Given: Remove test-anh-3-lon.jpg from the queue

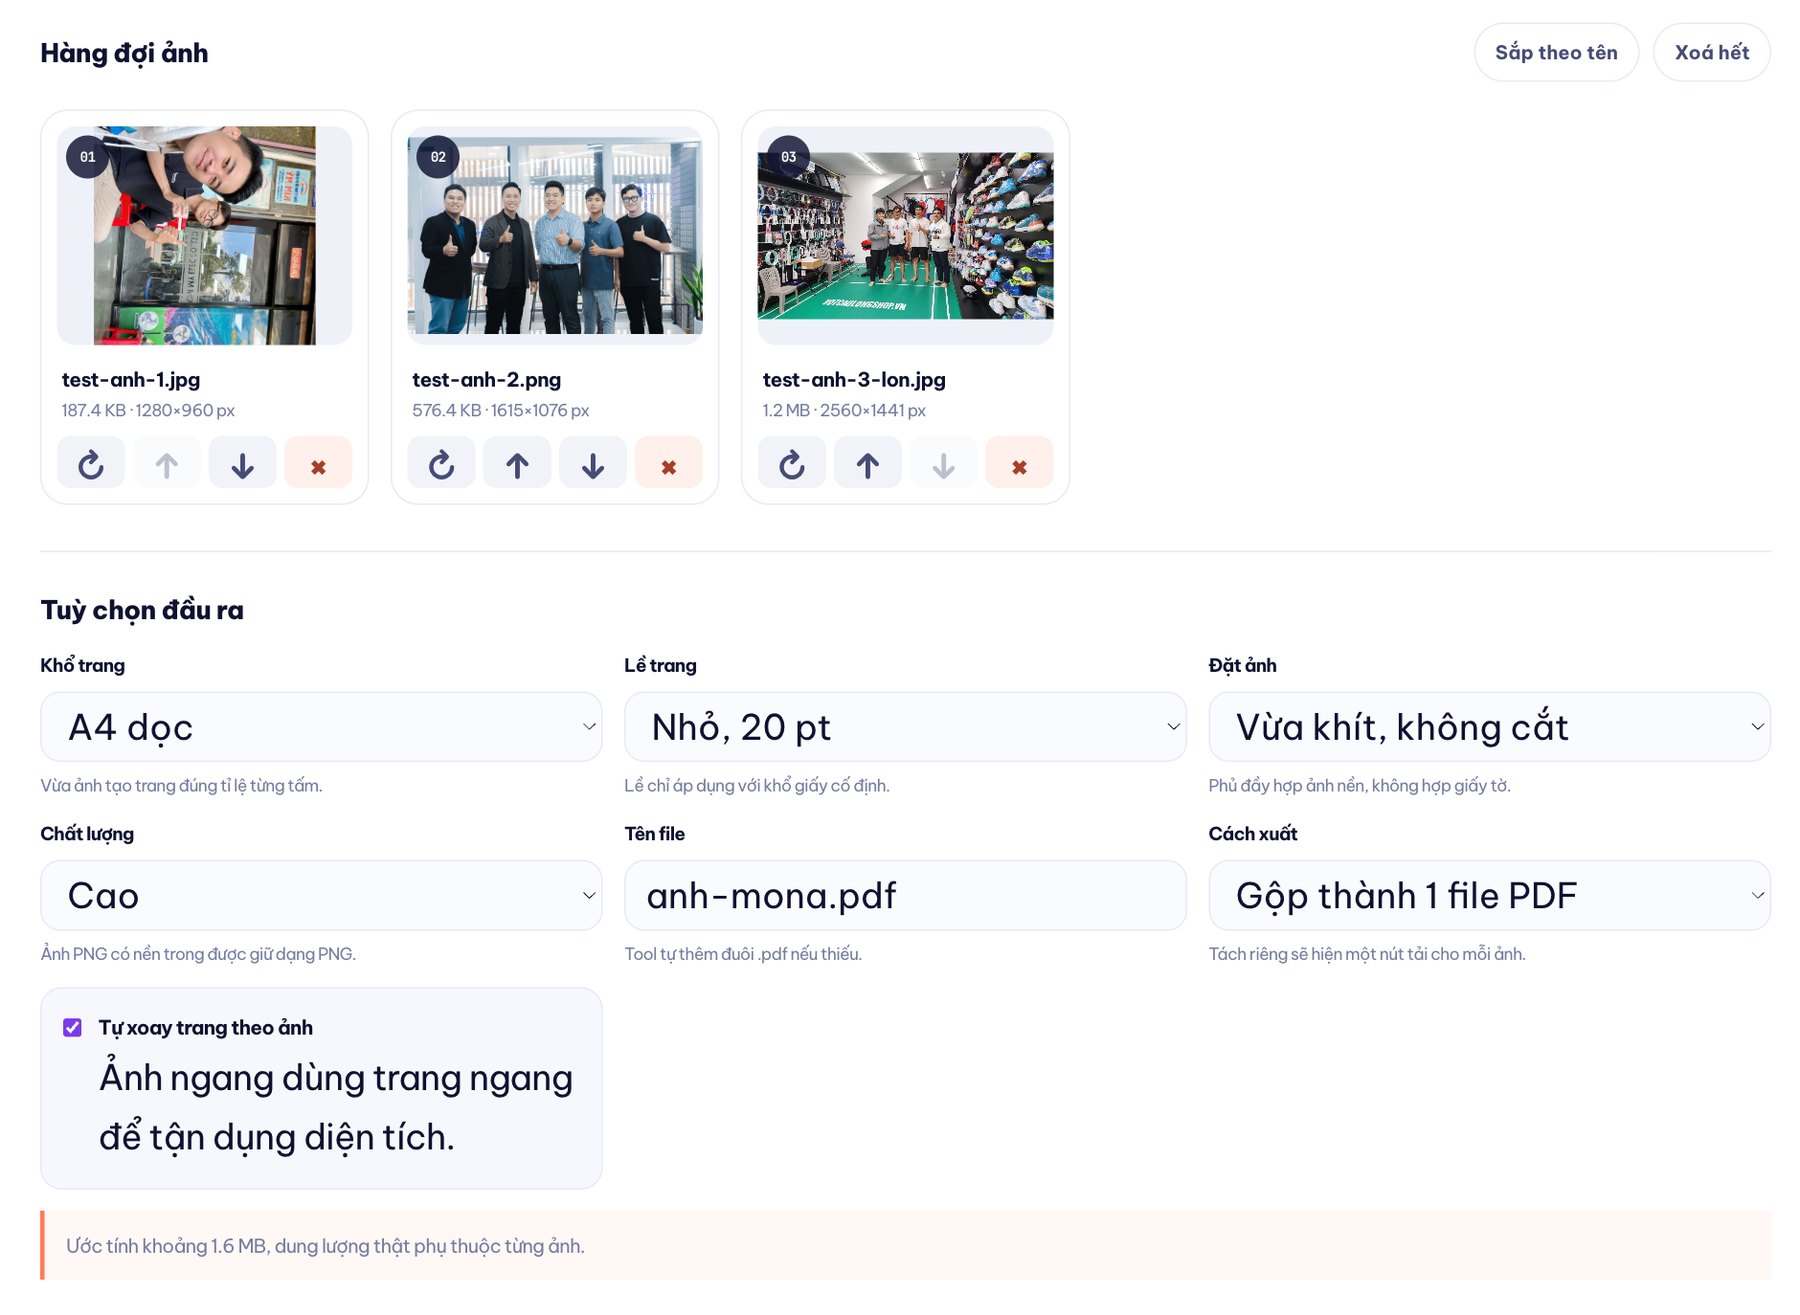Looking at the screenshot, I should 1020,462.
